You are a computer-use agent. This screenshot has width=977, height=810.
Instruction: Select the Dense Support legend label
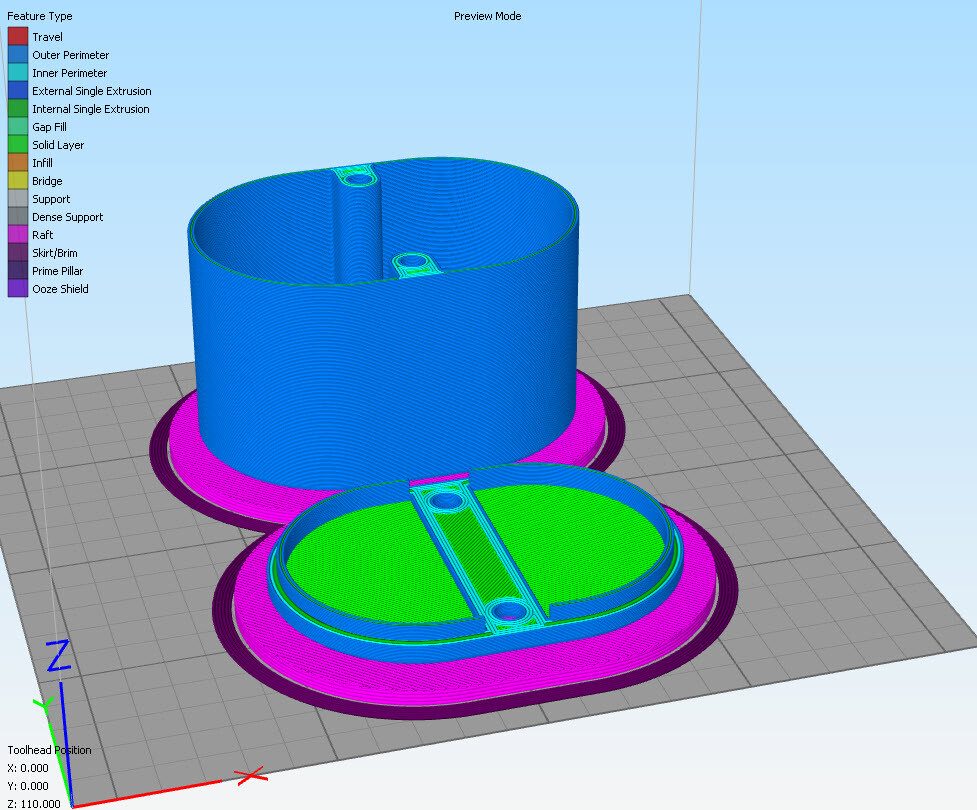[67, 217]
